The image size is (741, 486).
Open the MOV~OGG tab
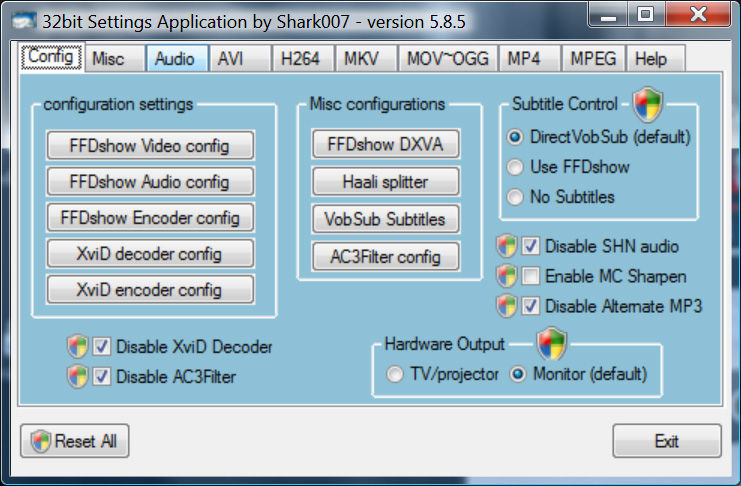coord(447,59)
